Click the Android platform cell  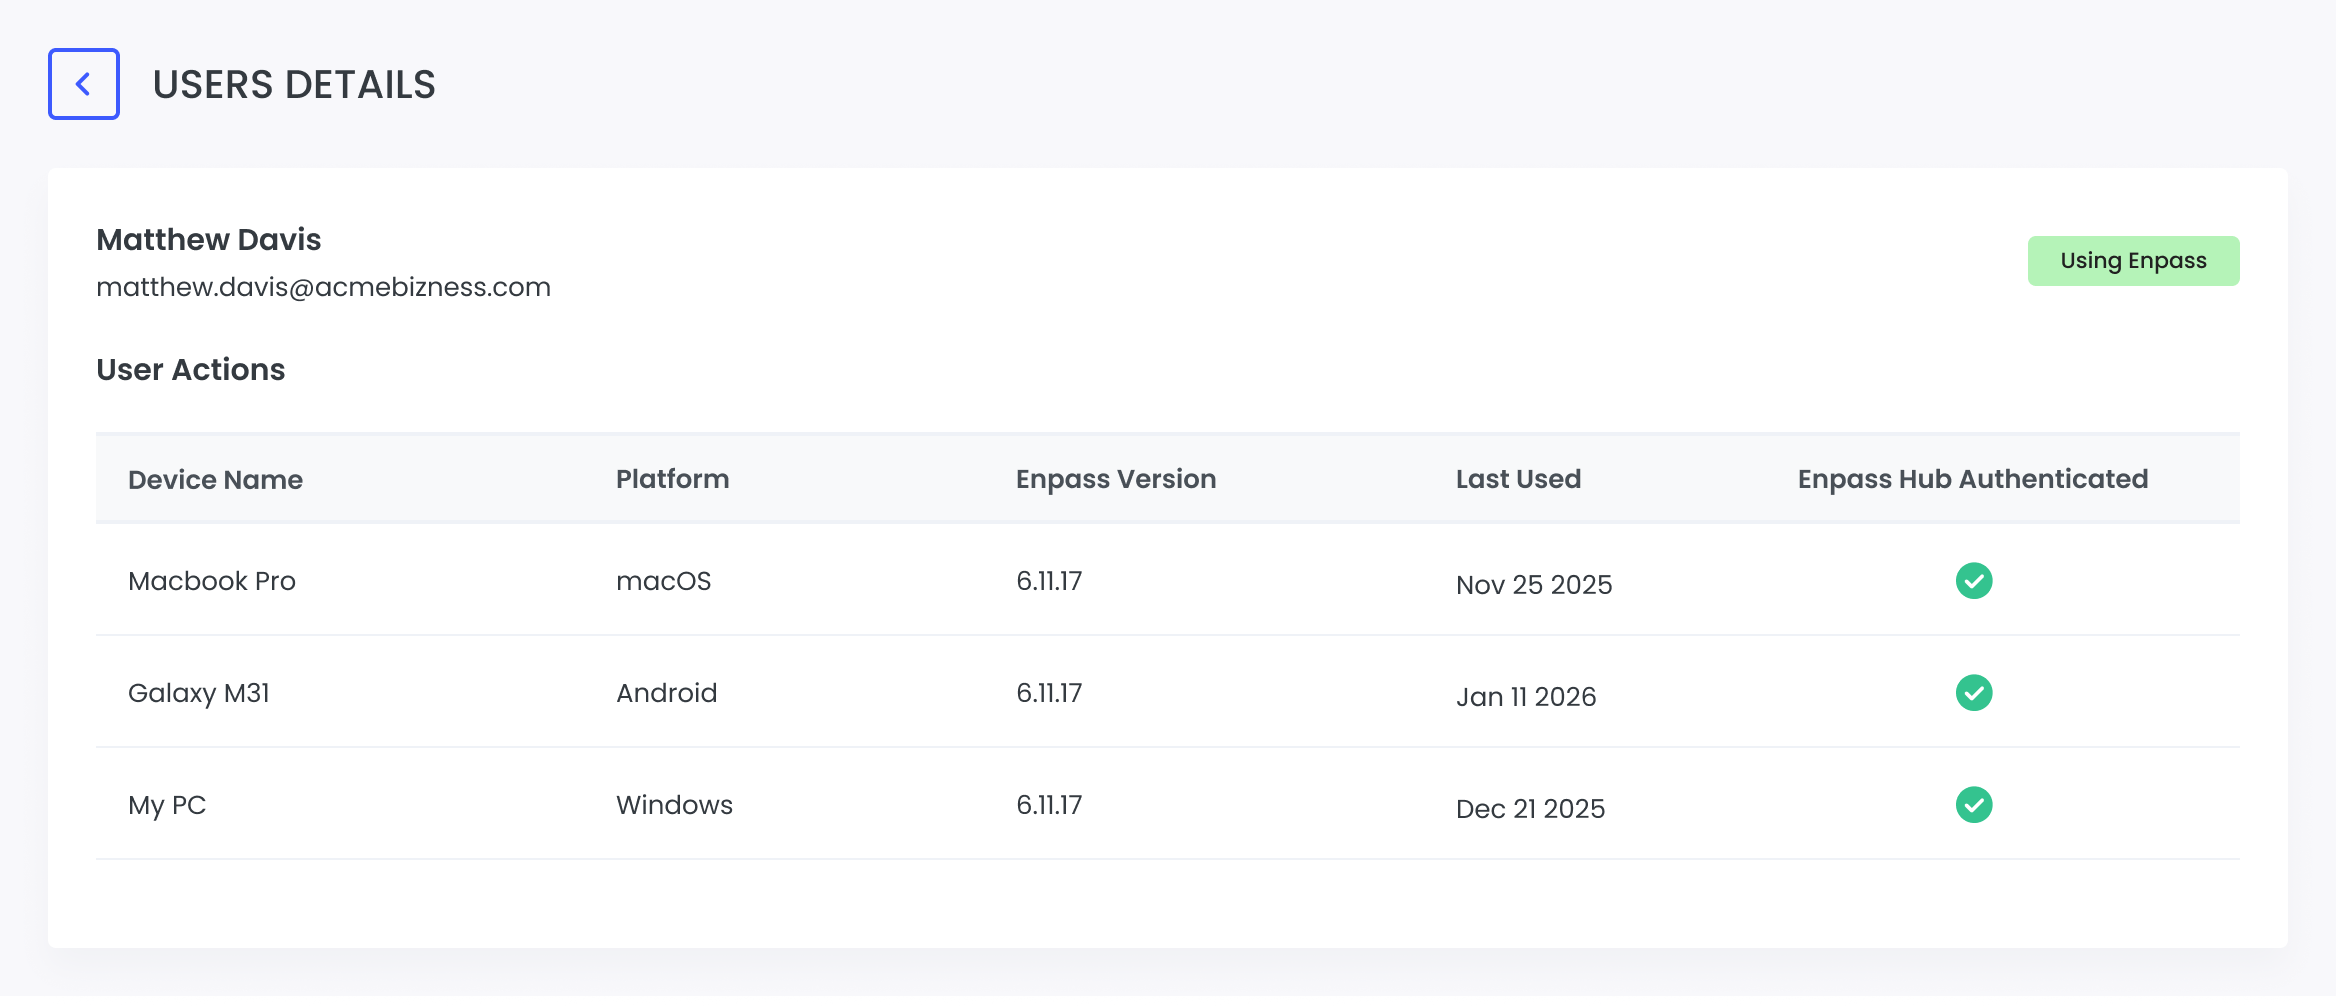666,693
